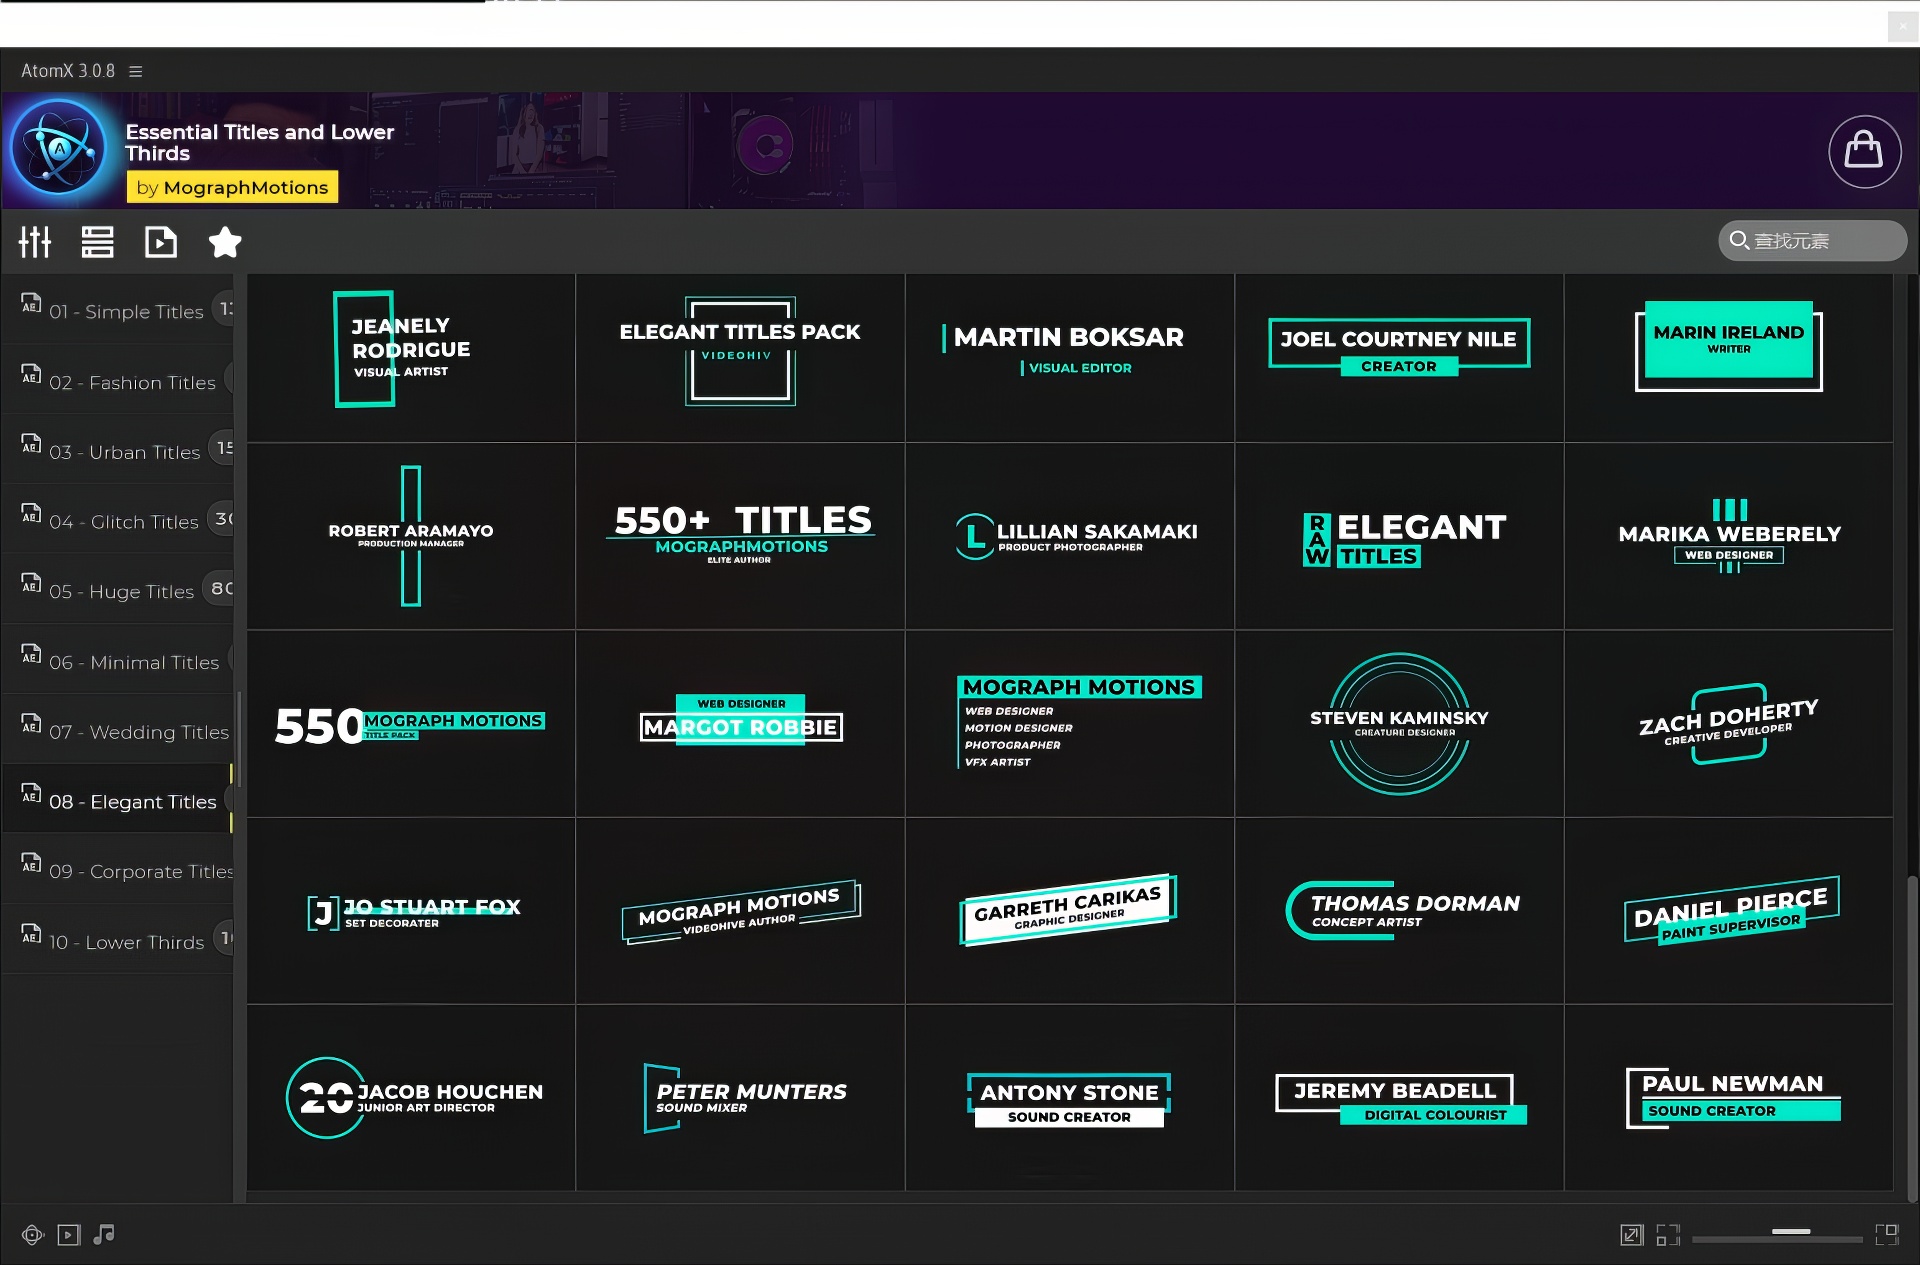Select the Garreth Carikas title thumbnail
The image size is (1920, 1265).
[x=1070, y=911]
